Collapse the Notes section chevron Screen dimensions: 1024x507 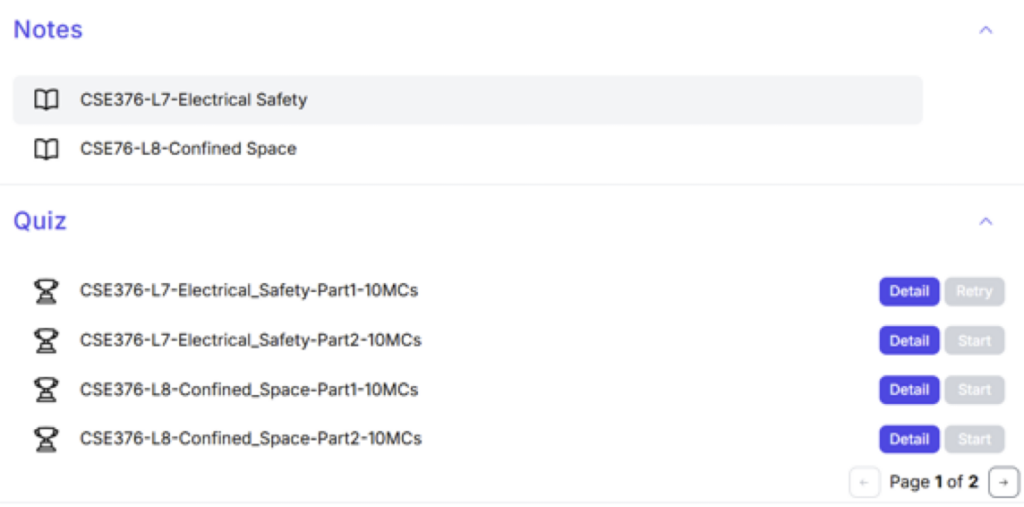(x=986, y=30)
